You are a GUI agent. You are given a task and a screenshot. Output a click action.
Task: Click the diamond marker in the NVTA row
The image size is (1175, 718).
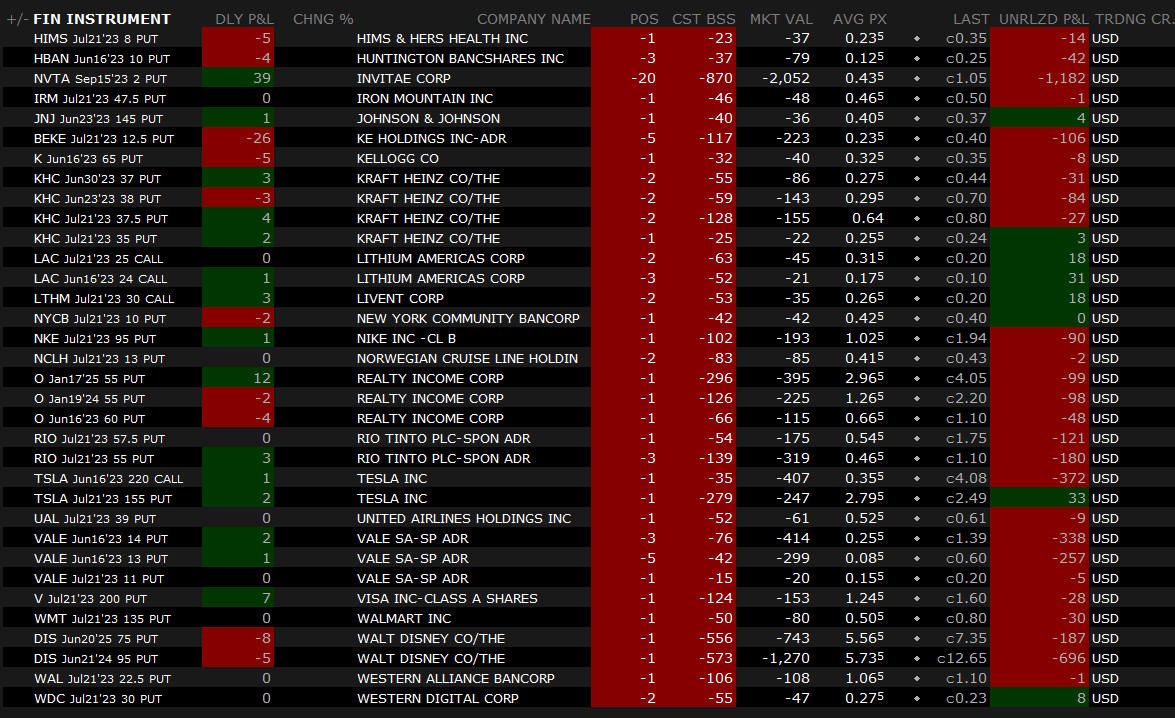coord(916,79)
